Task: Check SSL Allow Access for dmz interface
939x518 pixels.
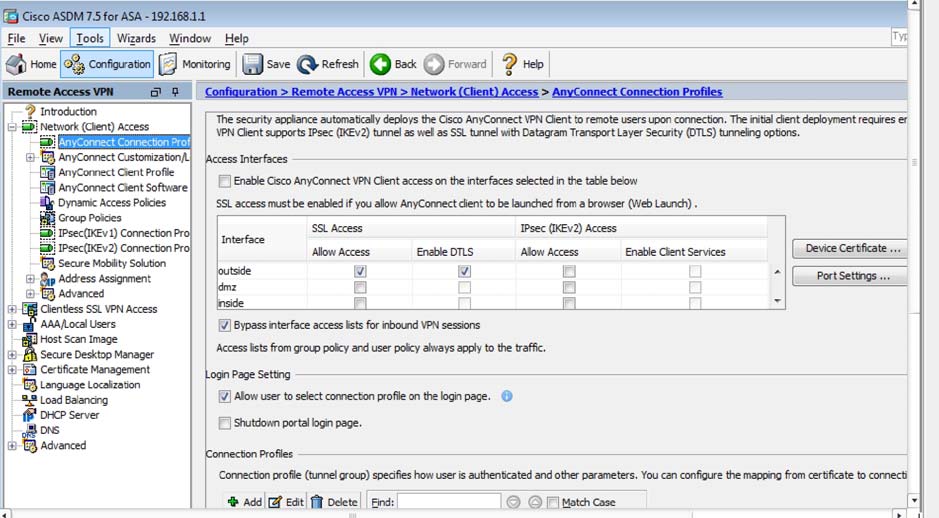Action: (360, 287)
